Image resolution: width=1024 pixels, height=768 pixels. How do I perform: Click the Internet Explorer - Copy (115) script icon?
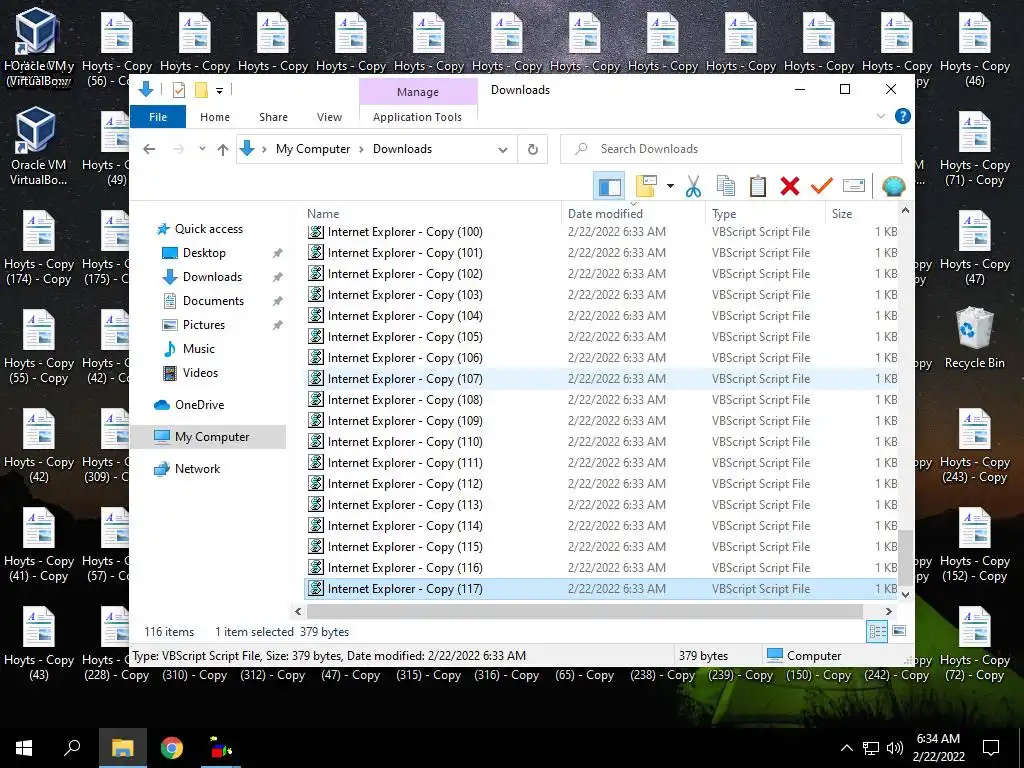[x=316, y=547]
